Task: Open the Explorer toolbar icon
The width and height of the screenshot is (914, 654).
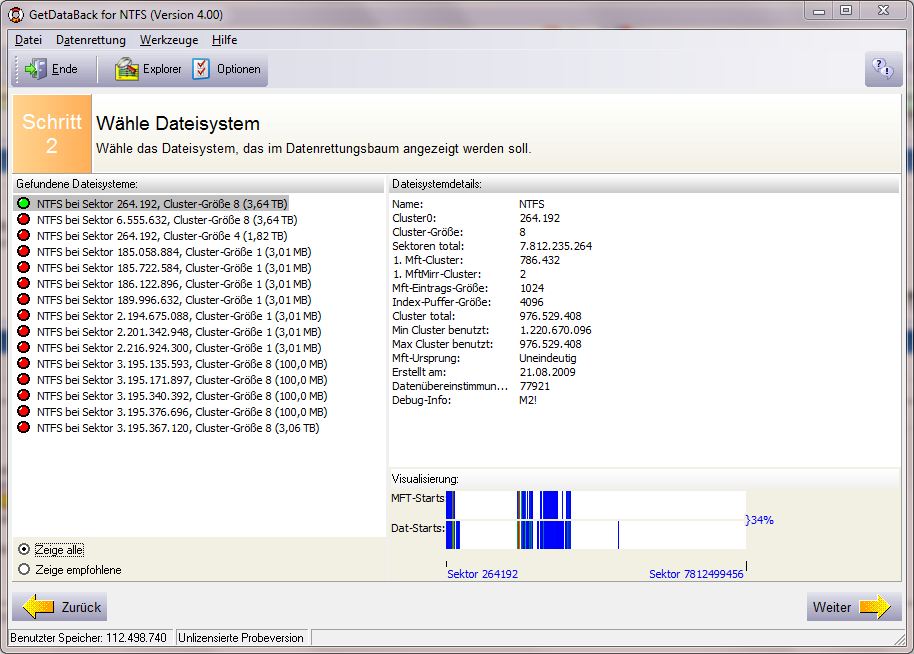Action: tap(126, 69)
